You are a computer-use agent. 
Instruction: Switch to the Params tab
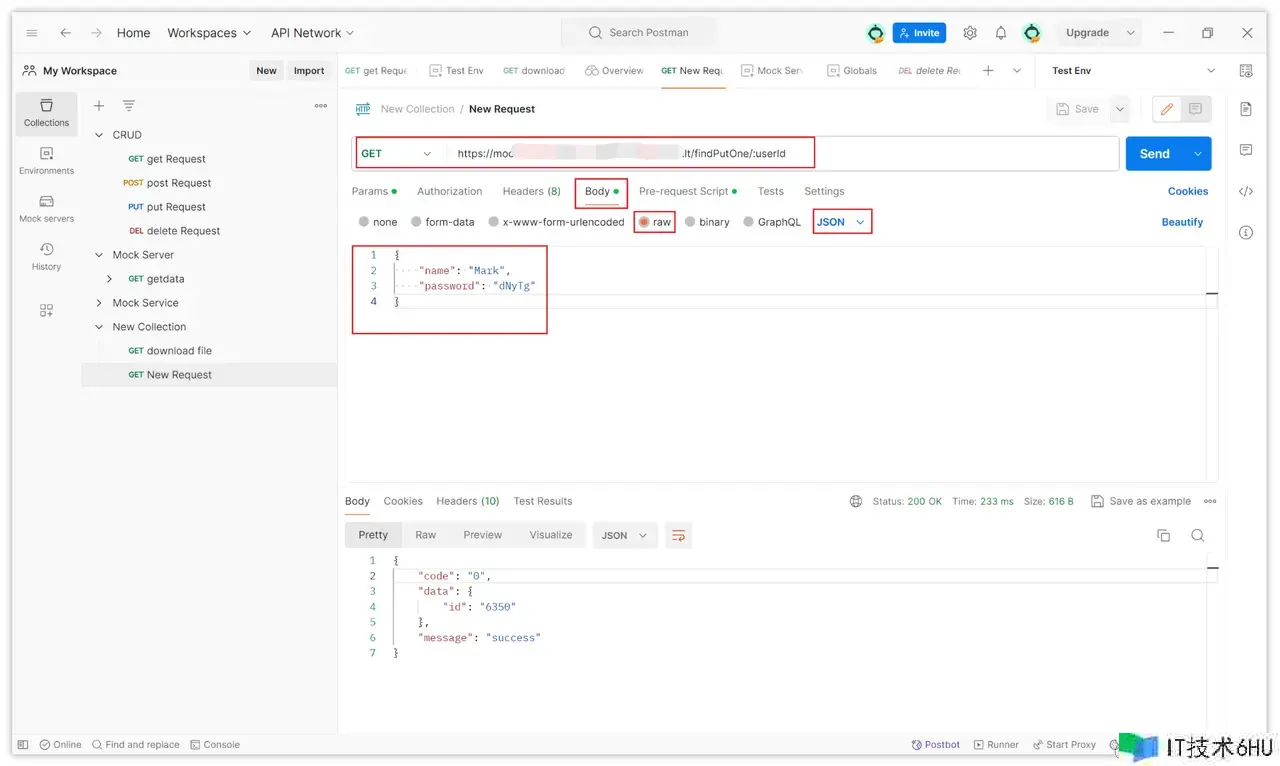[374, 191]
